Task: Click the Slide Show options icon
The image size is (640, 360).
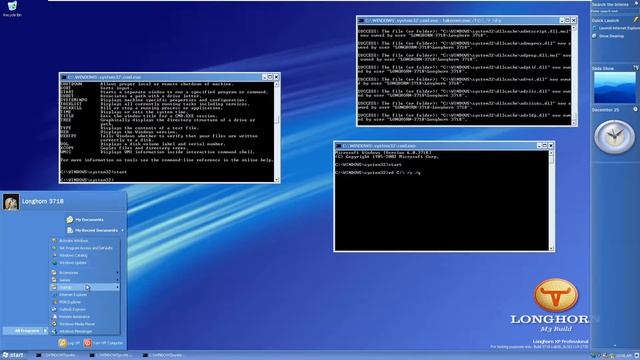Action: pyautogui.click(x=636, y=68)
